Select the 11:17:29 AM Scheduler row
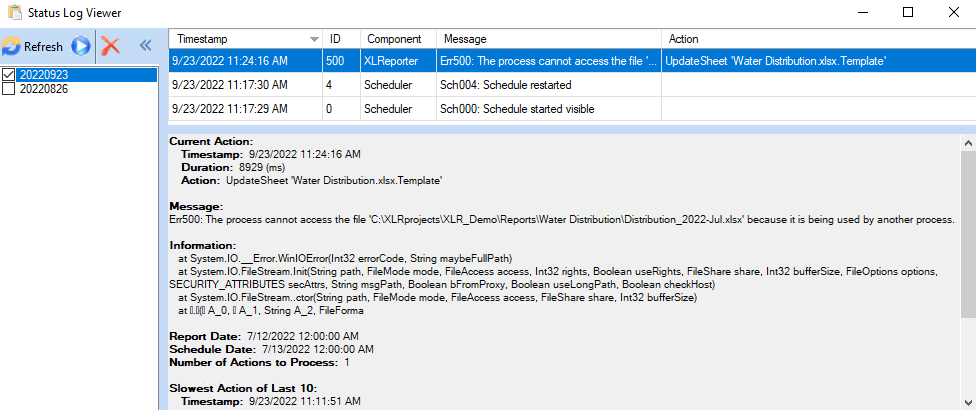 point(572,109)
